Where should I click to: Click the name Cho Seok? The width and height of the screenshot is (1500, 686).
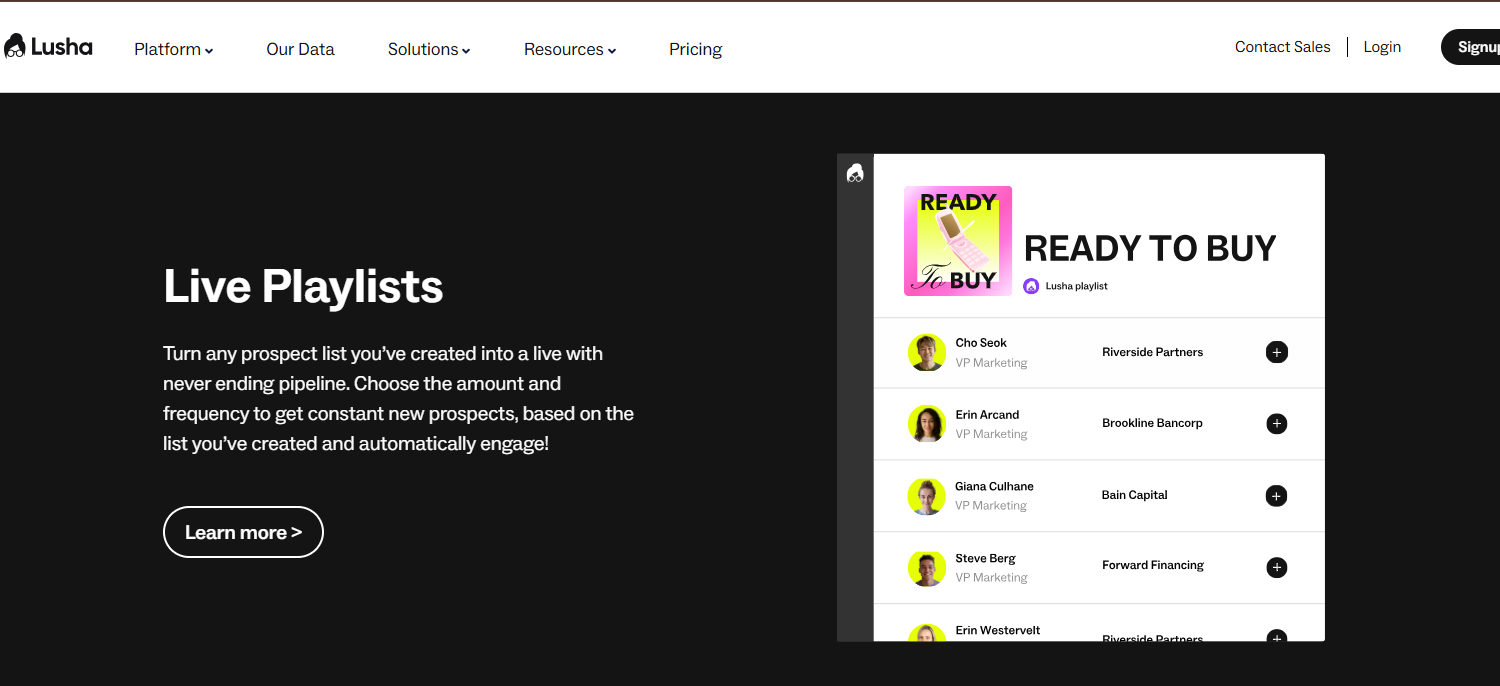[x=981, y=343]
